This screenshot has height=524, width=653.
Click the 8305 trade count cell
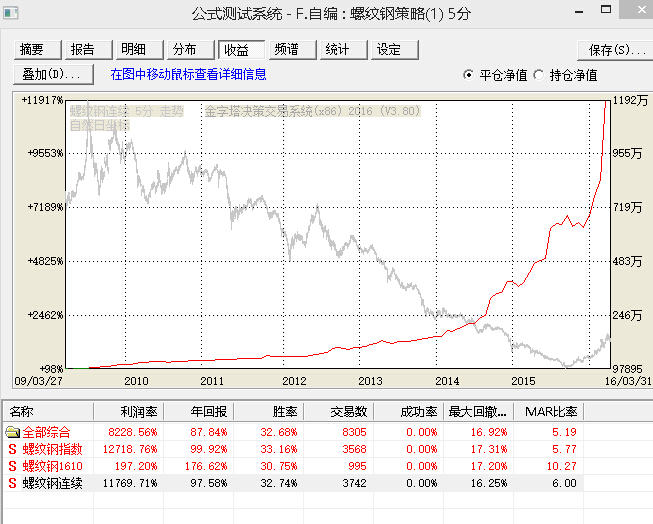(x=354, y=432)
